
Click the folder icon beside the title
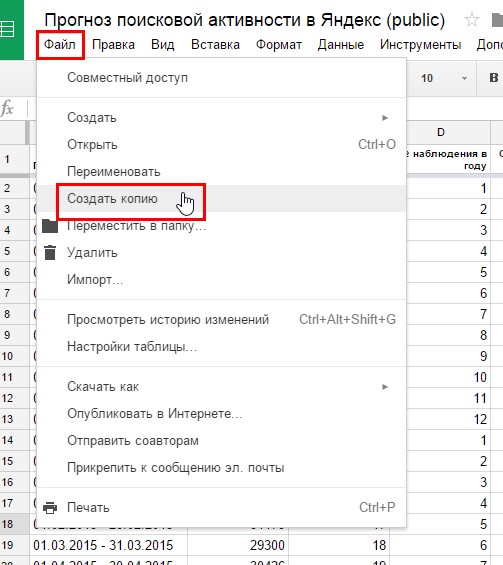tap(498, 20)
